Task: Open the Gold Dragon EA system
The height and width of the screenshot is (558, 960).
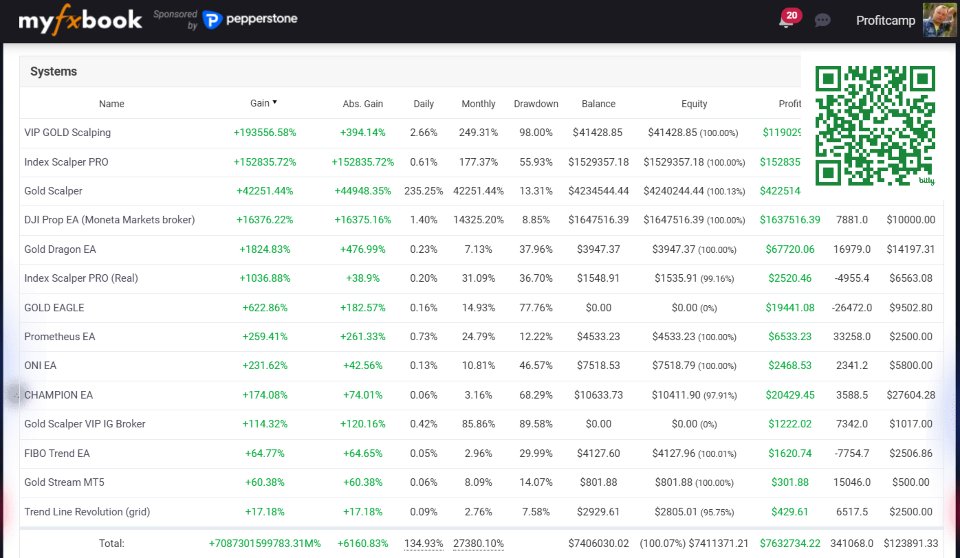Action: coord(60,249)
